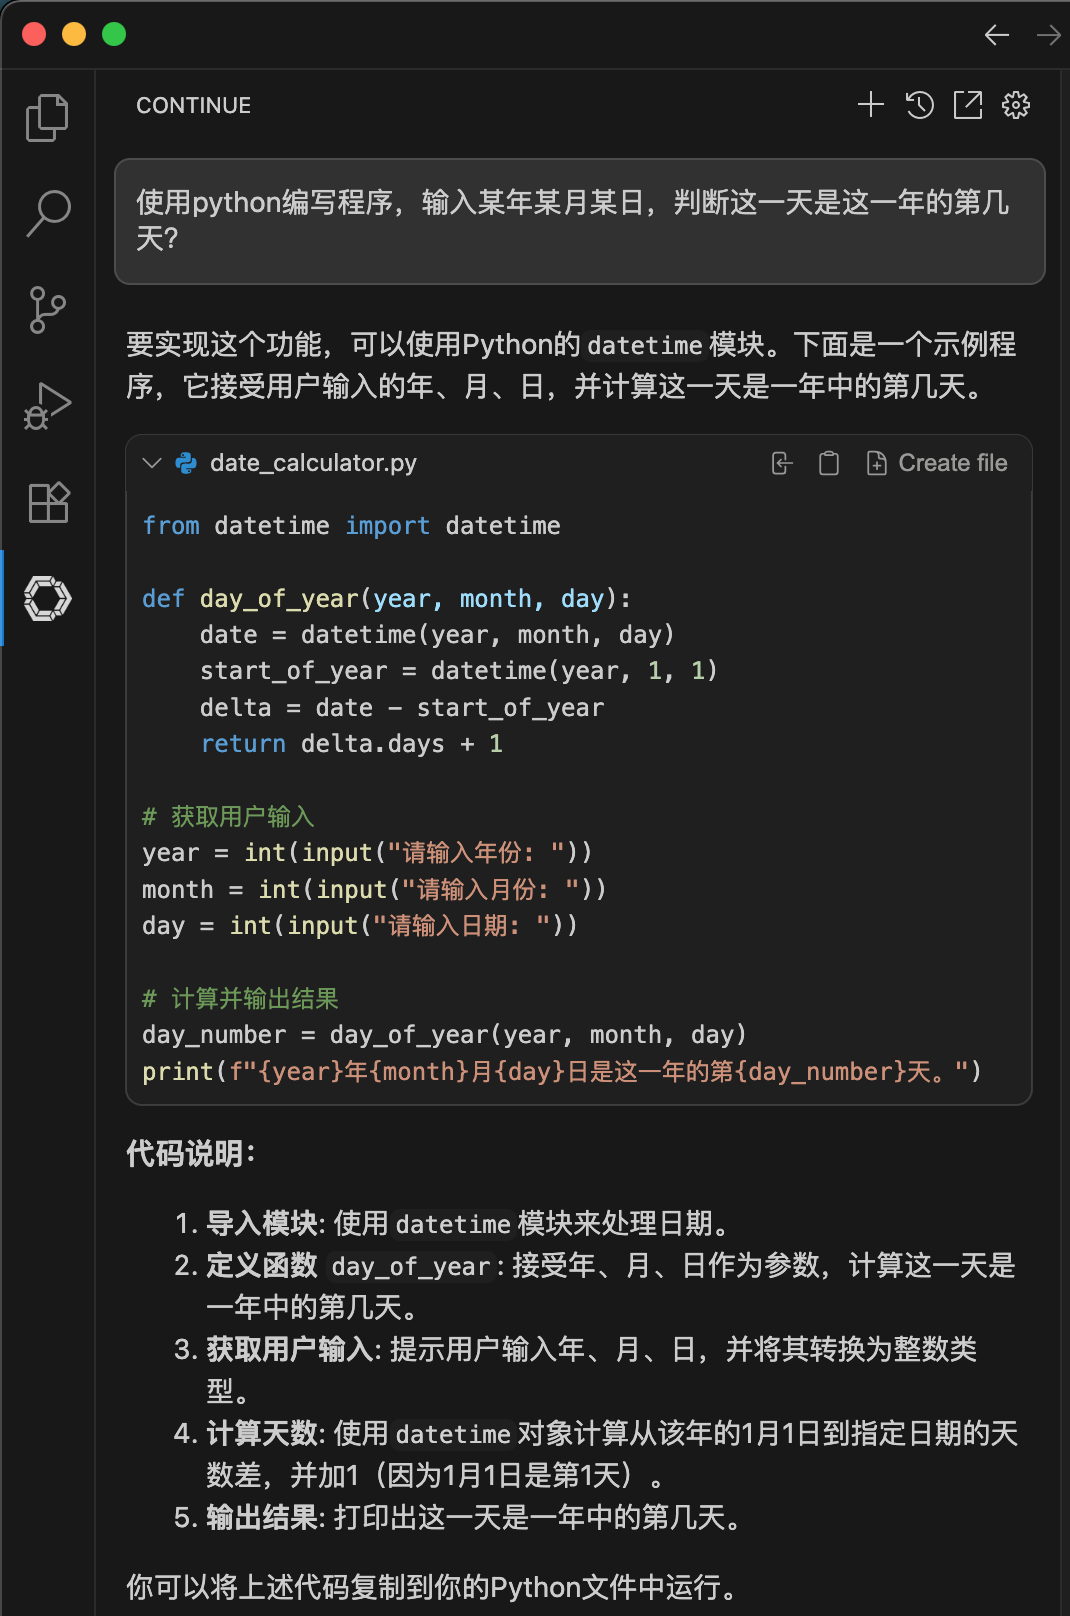Click the '代码说明:' heading
Viewport: 1070px width, 1616px height.
click(191, 1154)
